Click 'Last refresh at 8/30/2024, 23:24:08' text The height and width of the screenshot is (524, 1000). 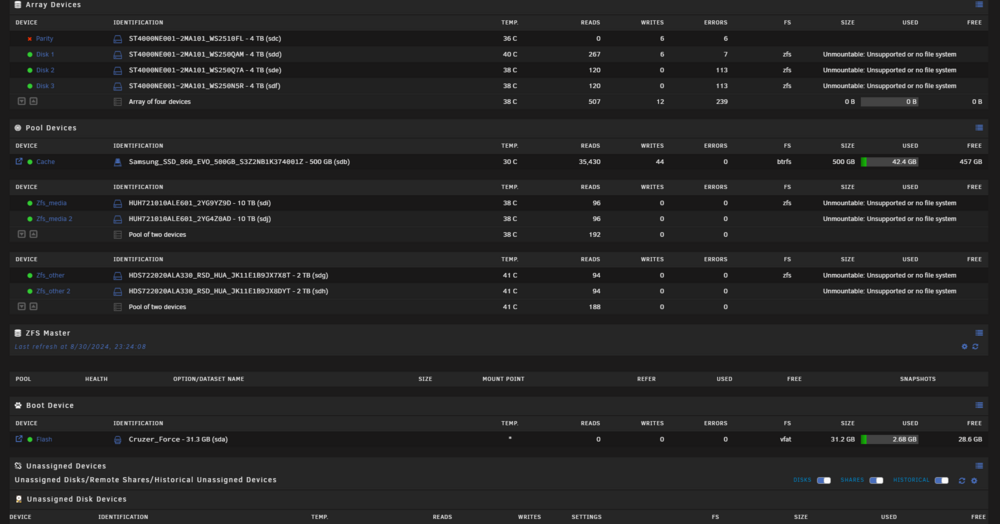tap(80, 347)
